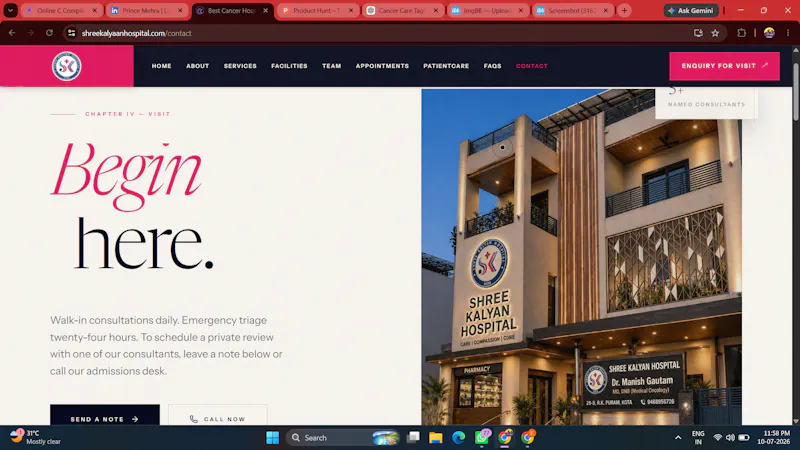The width and height of the screenshot is (800, 450).
Task: Close the Product Hunt tab
Action: [x=351, y=11]
